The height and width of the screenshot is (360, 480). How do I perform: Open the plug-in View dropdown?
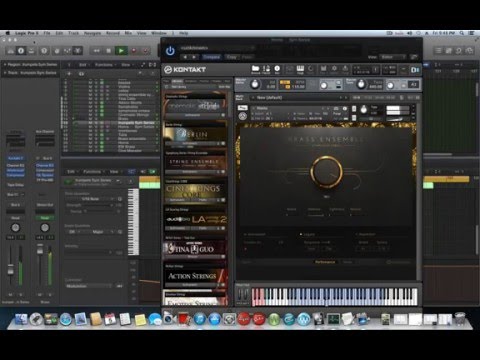(x=394, y=57)
